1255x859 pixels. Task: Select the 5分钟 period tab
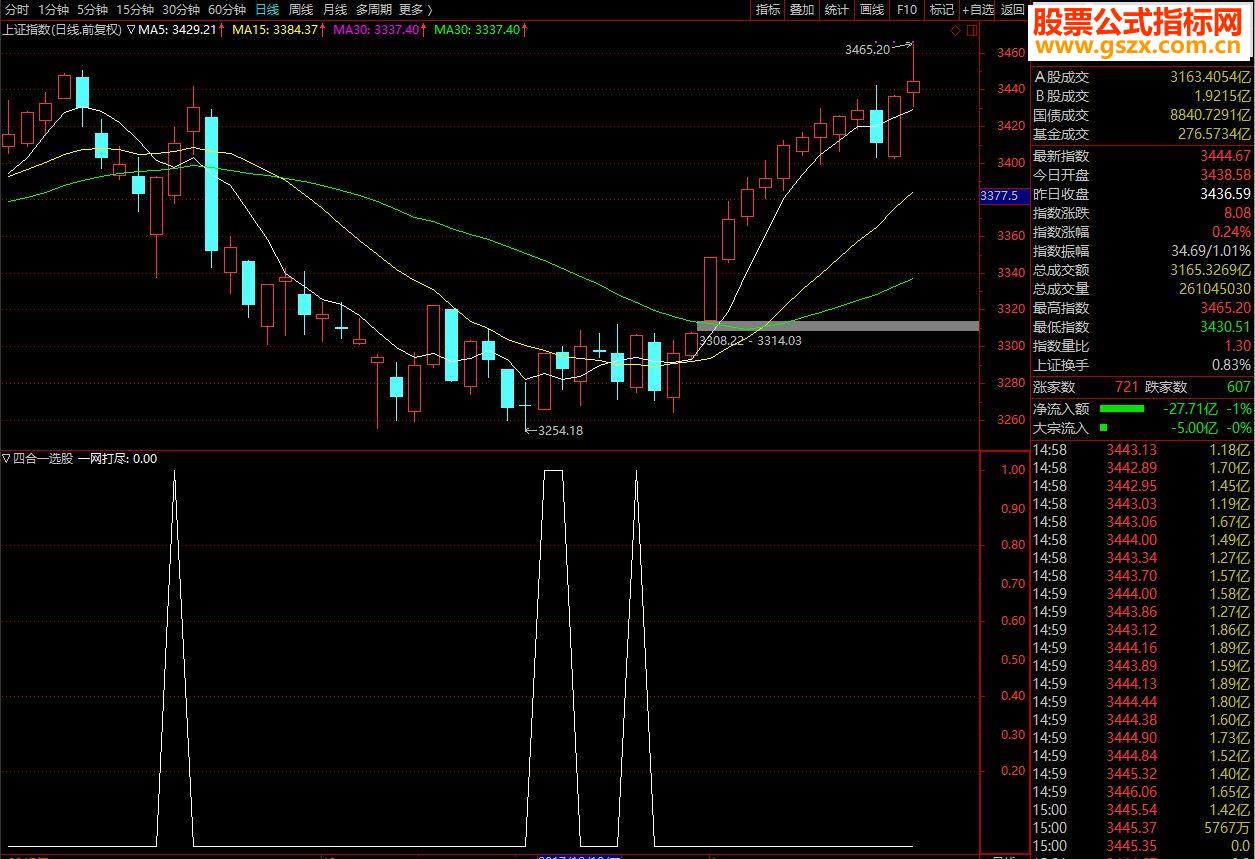[x=92, y=9]
